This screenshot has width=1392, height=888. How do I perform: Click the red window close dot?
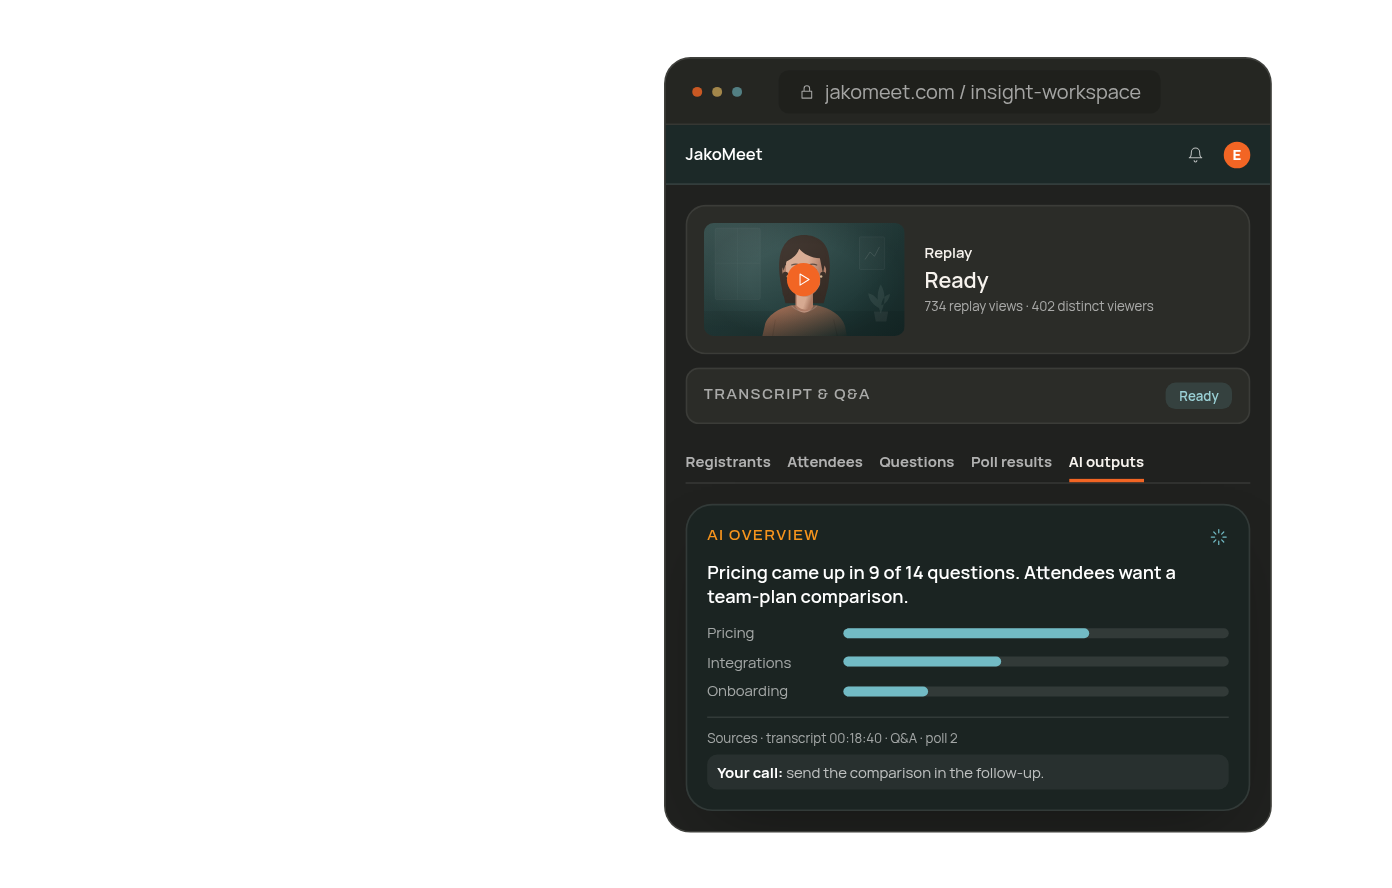(x=697, y=92)
